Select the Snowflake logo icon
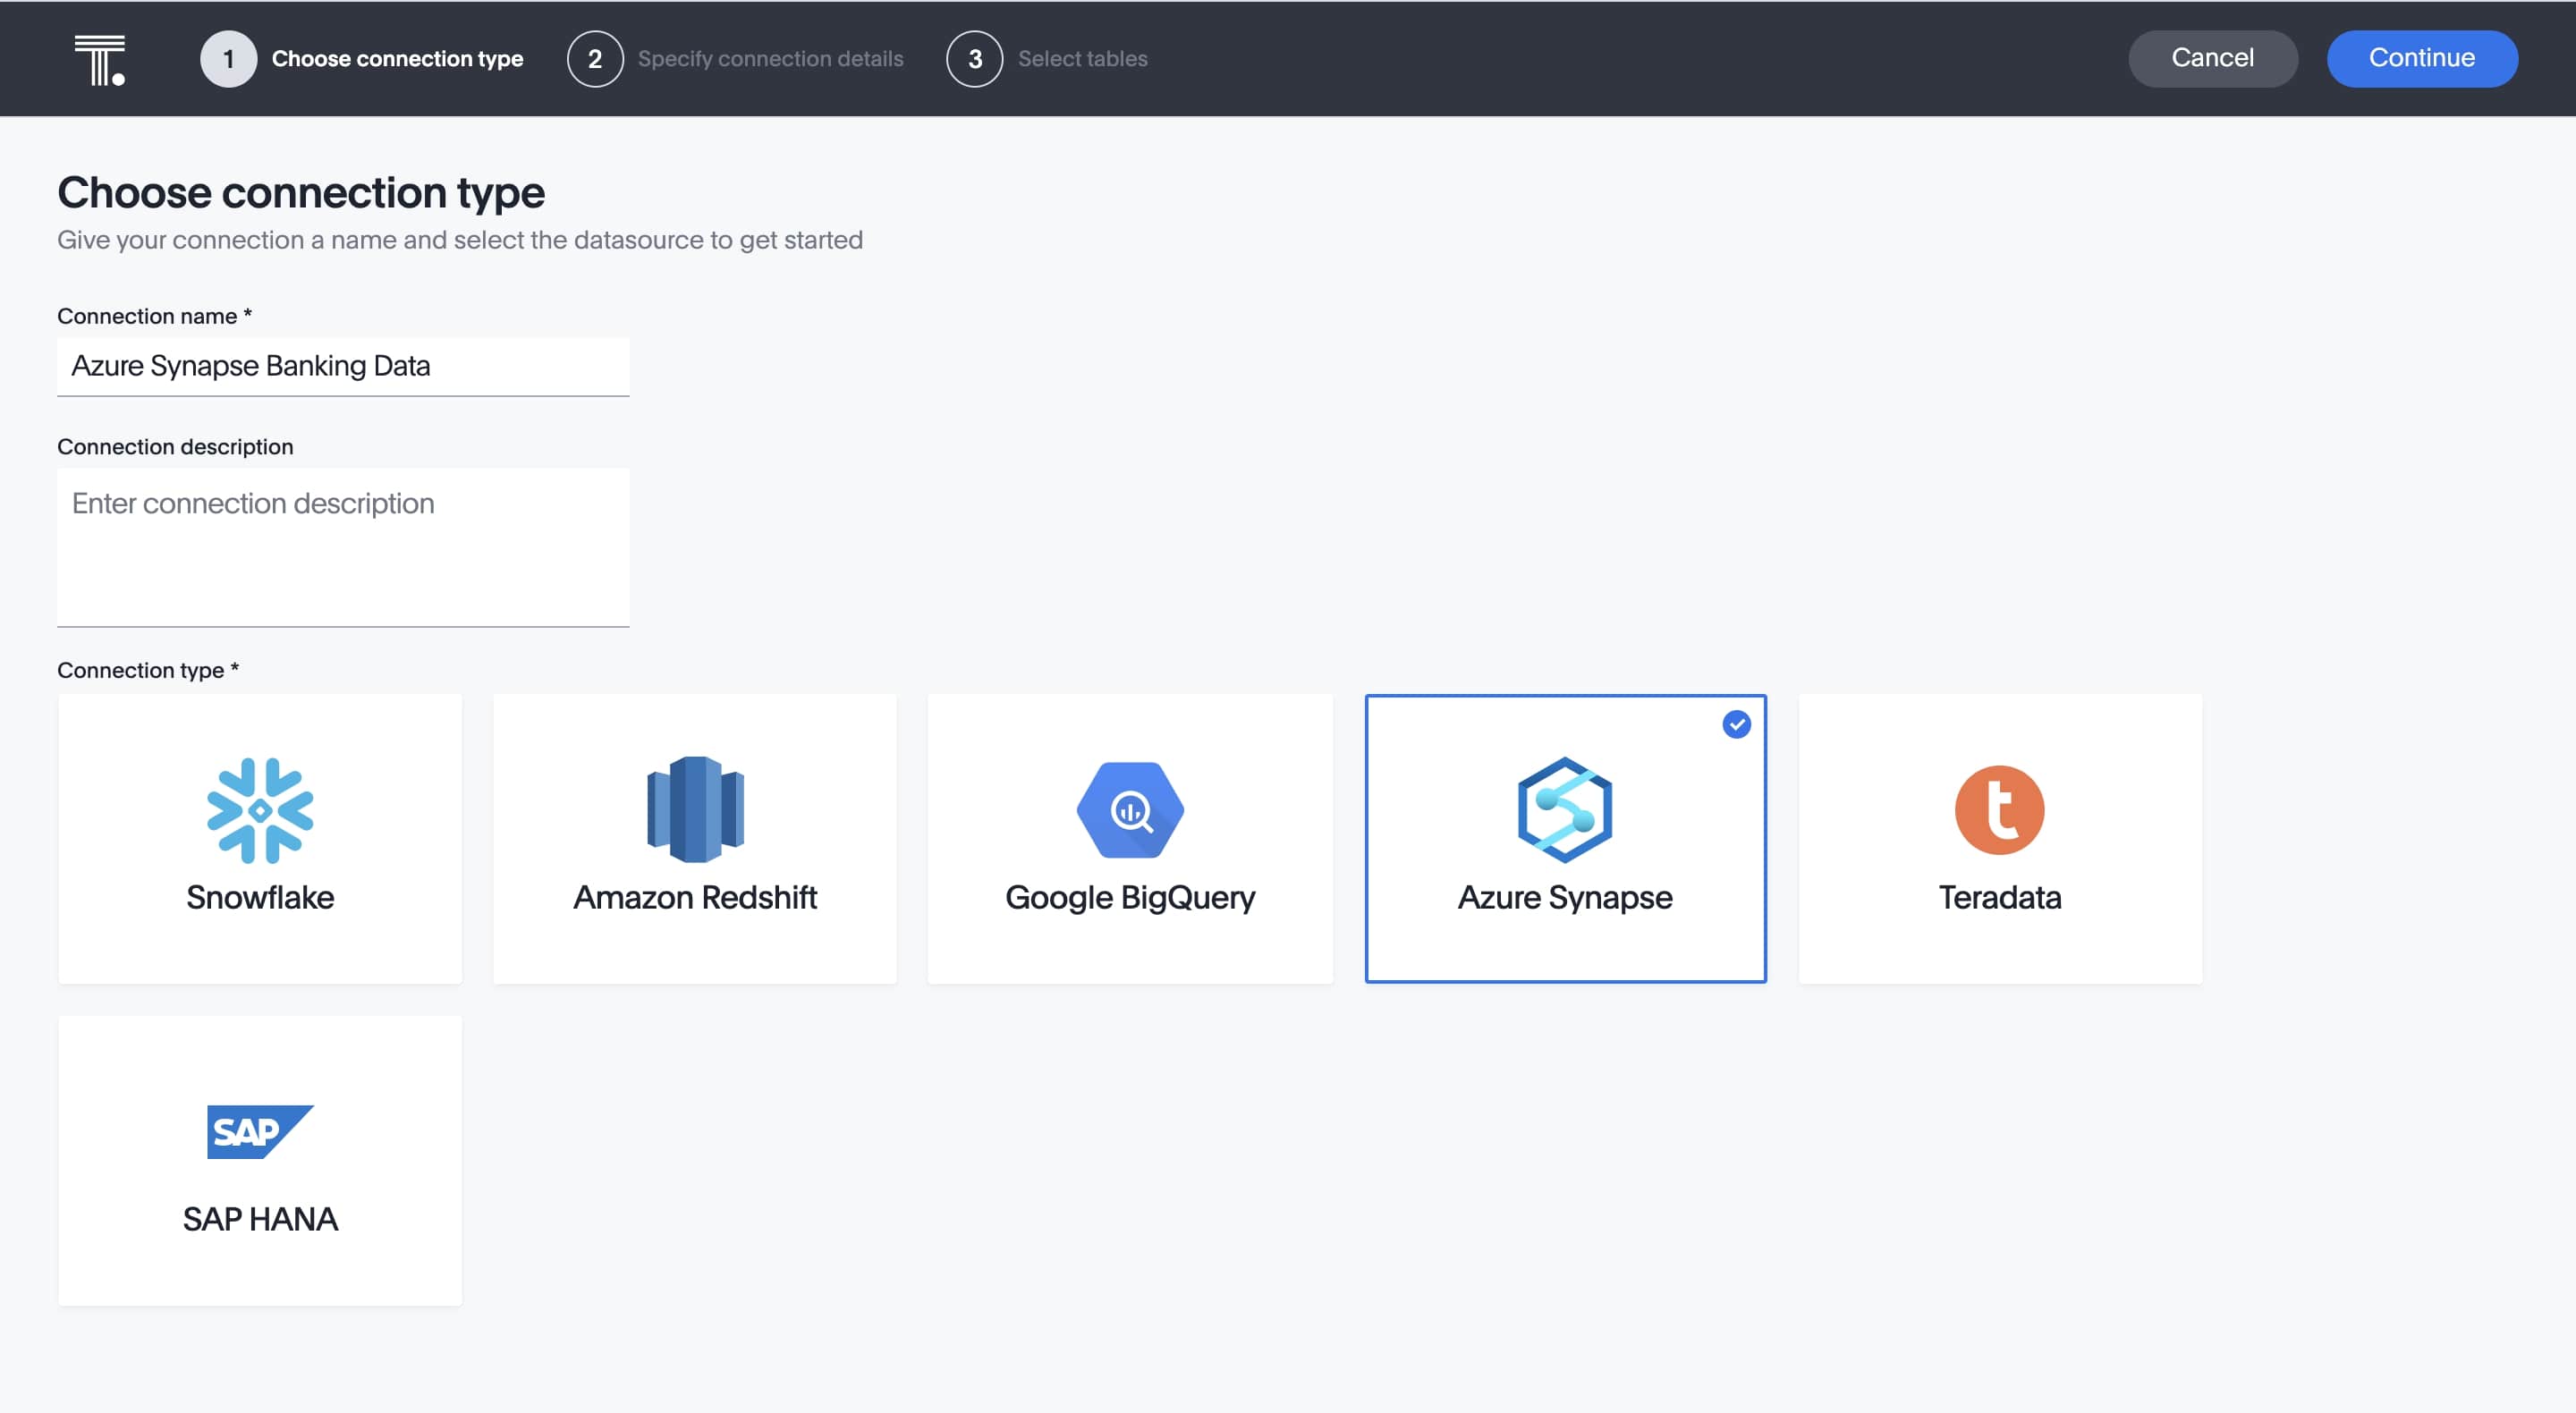This screenshot has width=2576, height=1413. (260, 810)
